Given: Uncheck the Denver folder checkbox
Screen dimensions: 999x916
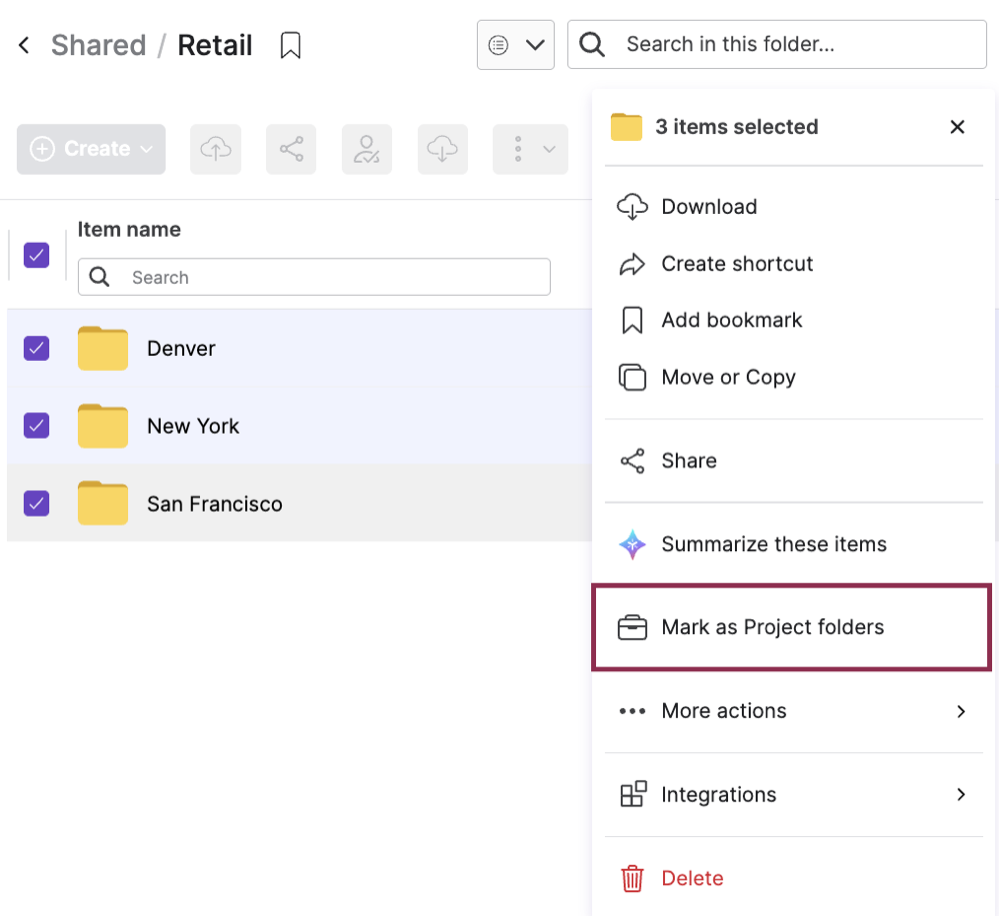Looking at the screenshot, I should (36, 348).
